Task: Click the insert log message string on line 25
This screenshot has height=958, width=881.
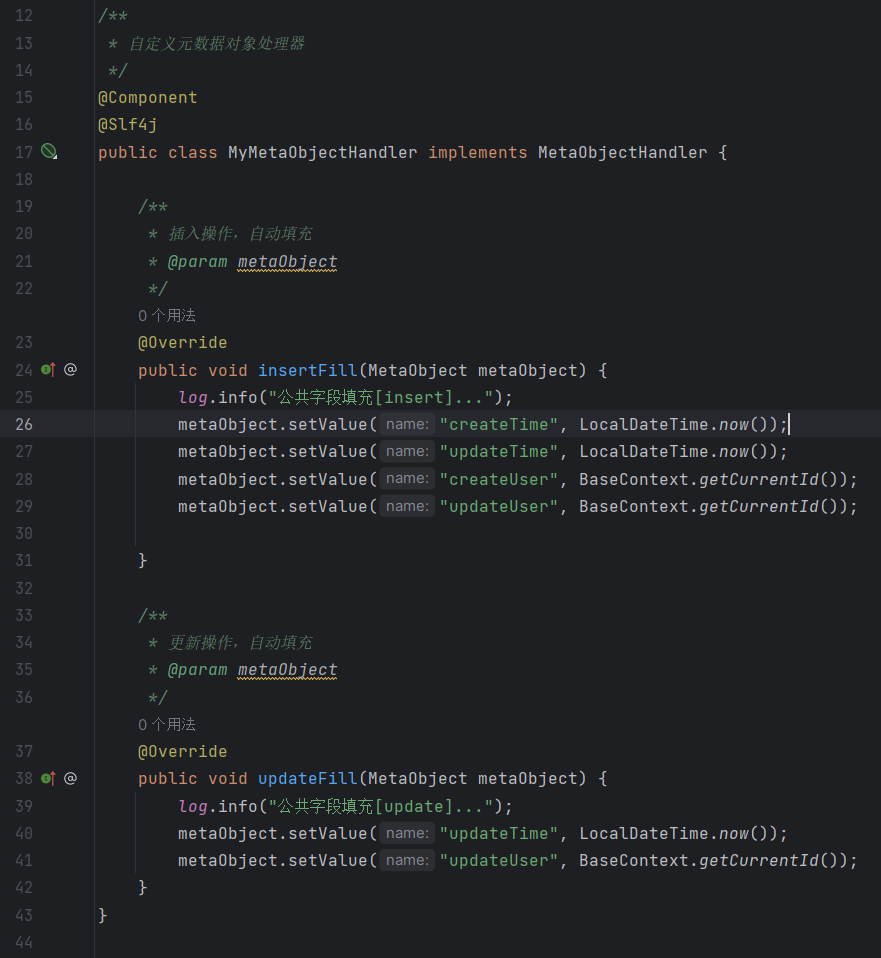Action: pyautogui.click(x=381, y=397)
